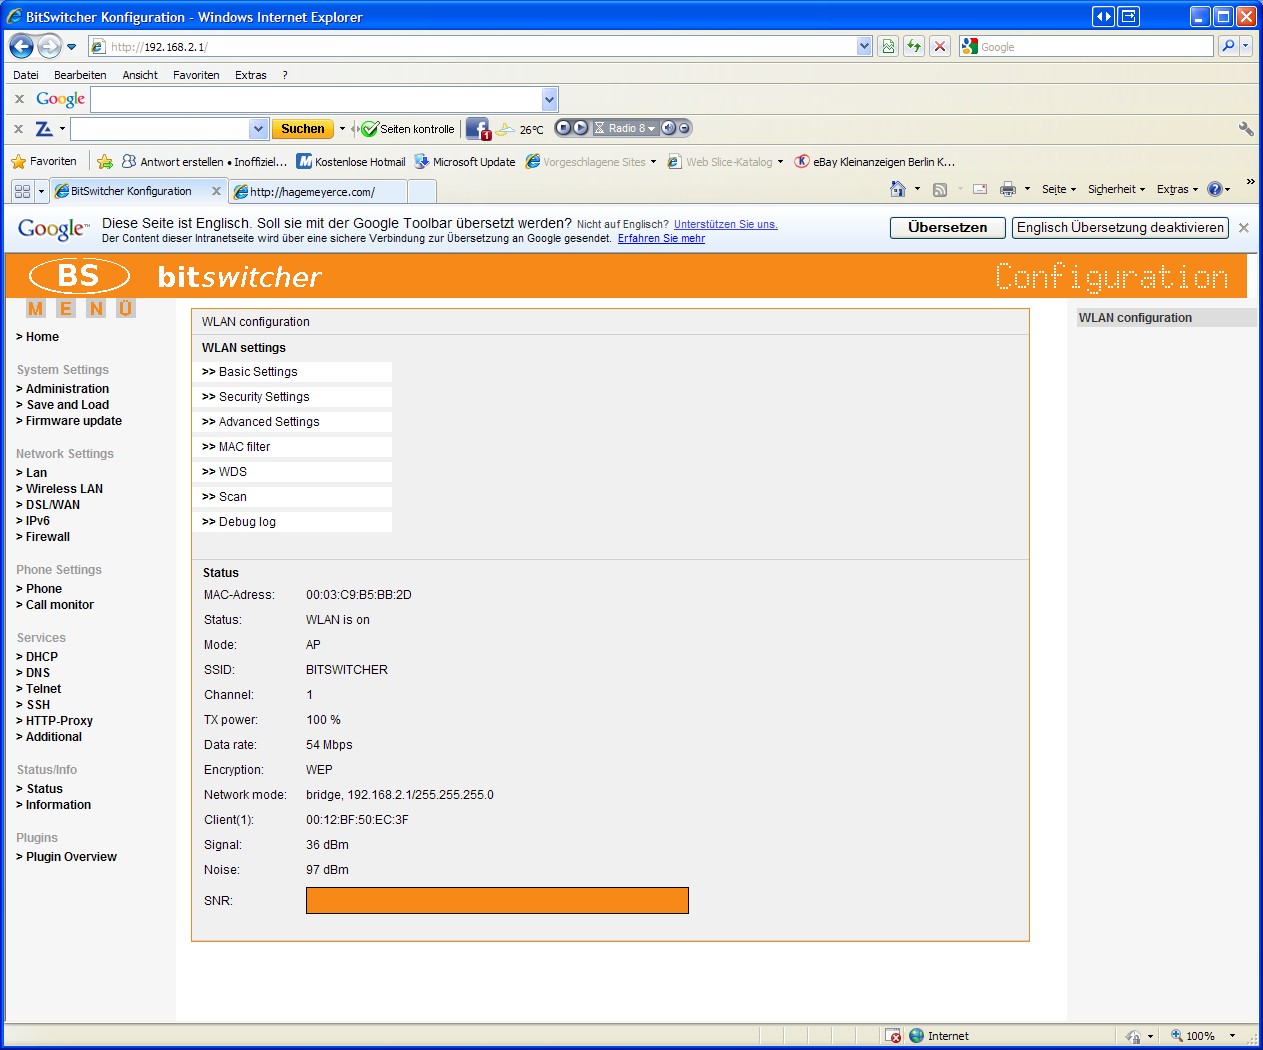Click the red X stop loading icon
The image size is (1263, 1050).
tap(939, 46)
